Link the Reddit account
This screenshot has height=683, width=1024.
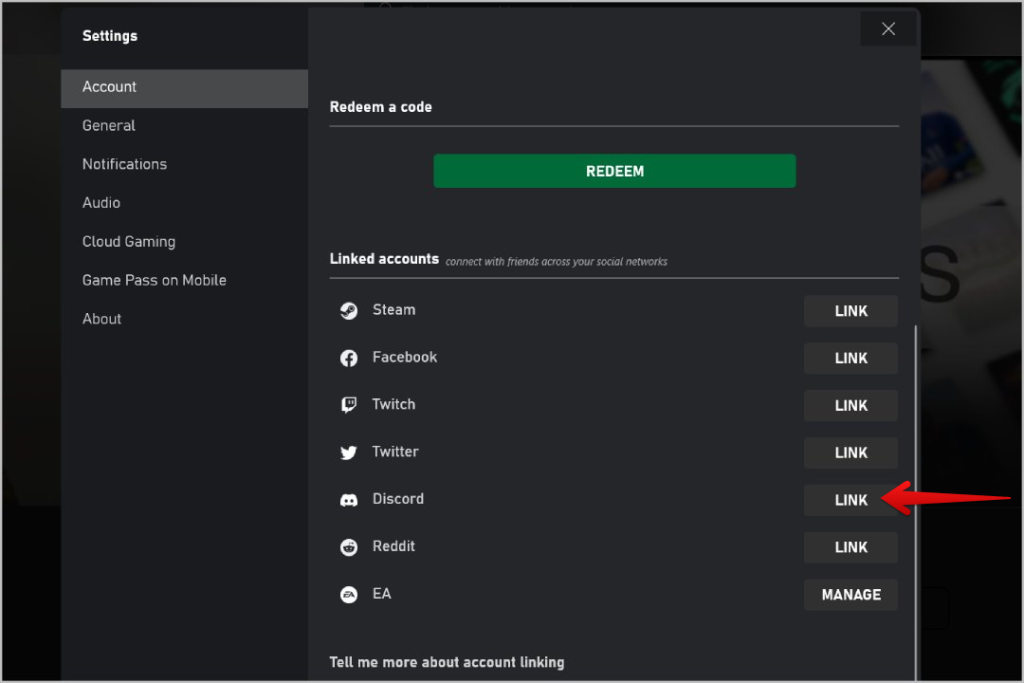coord(850,547)
